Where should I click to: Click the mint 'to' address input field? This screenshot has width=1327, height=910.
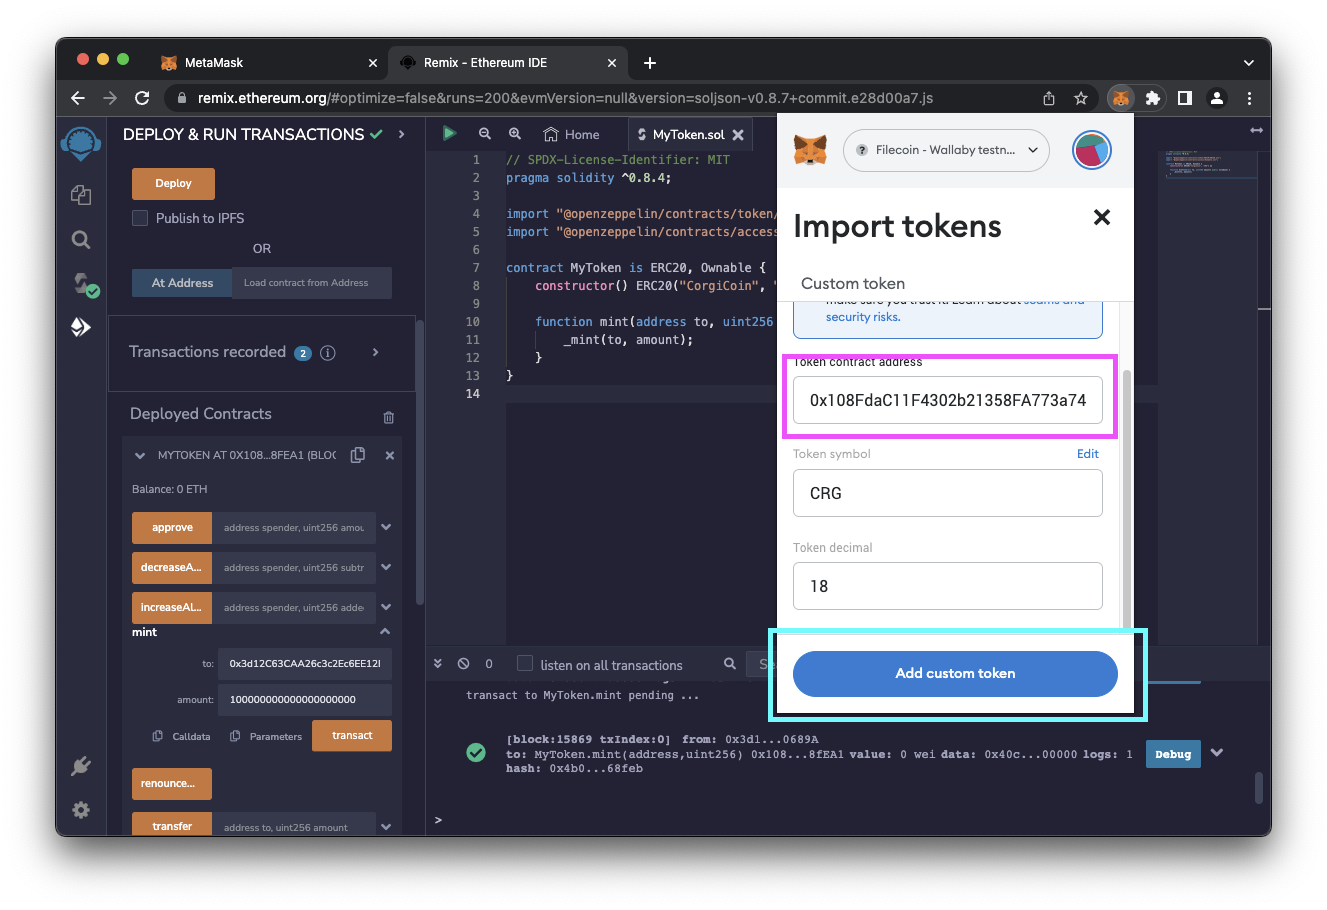(304, 664)
